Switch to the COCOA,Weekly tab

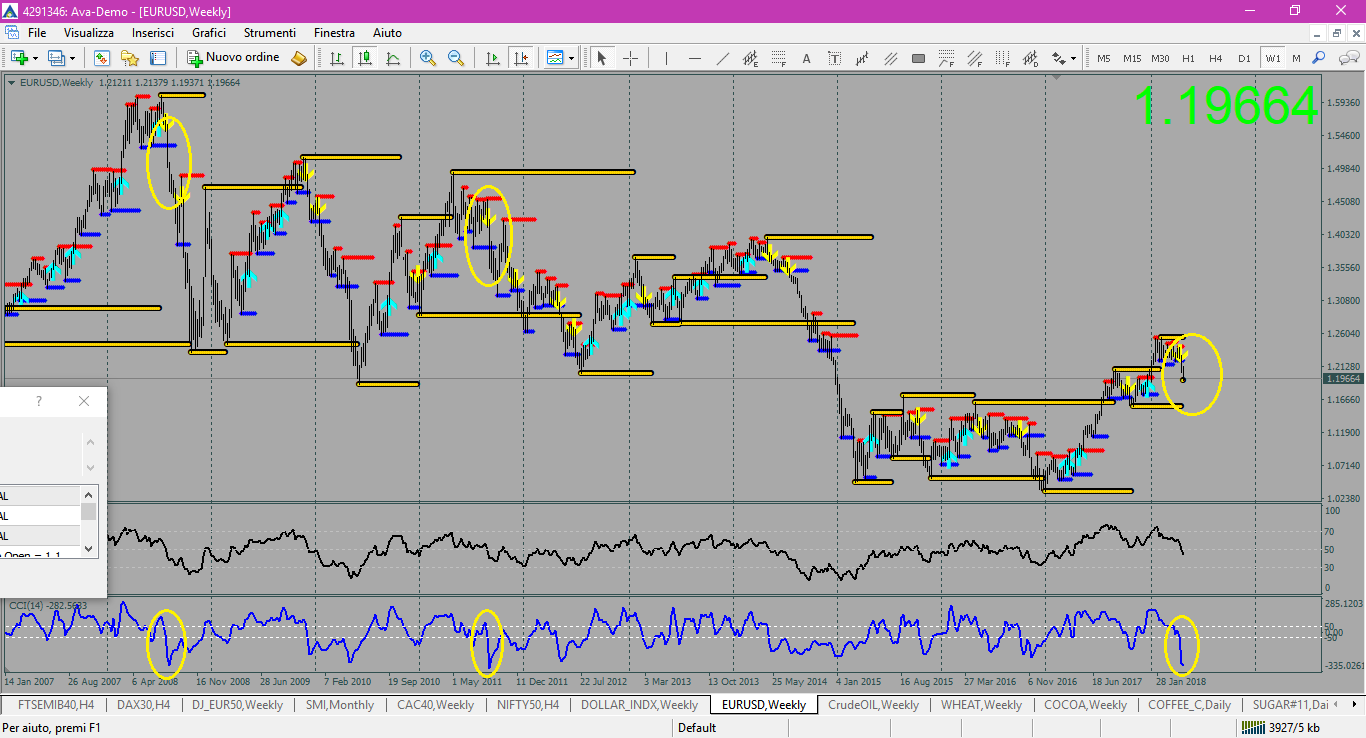[1086, 705]
